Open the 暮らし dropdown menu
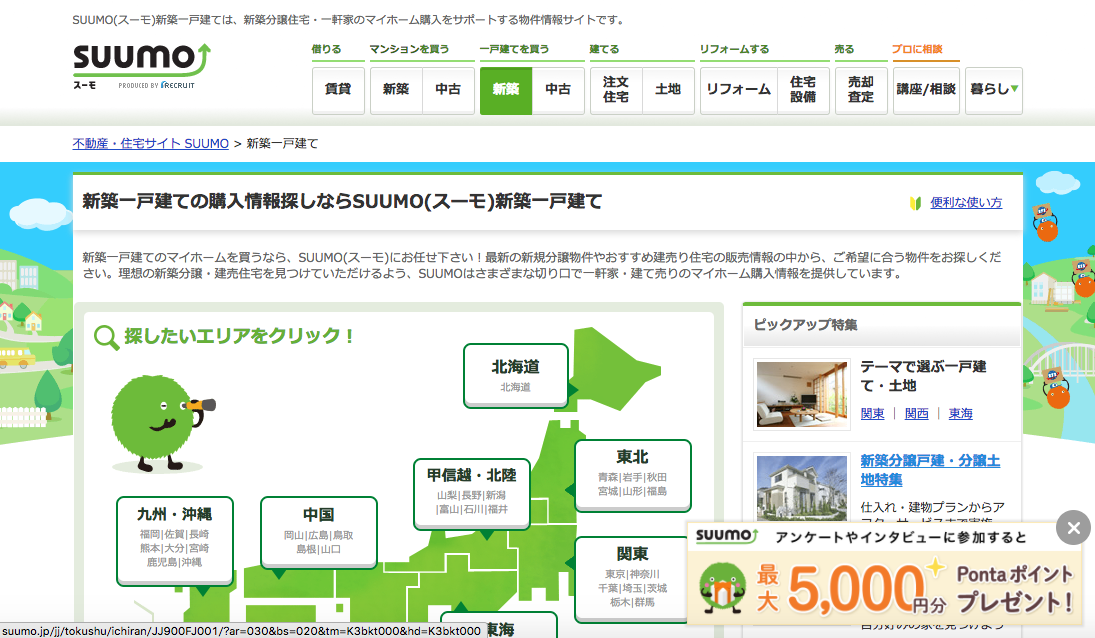The image size is (1095, 638). pos(993,90)
